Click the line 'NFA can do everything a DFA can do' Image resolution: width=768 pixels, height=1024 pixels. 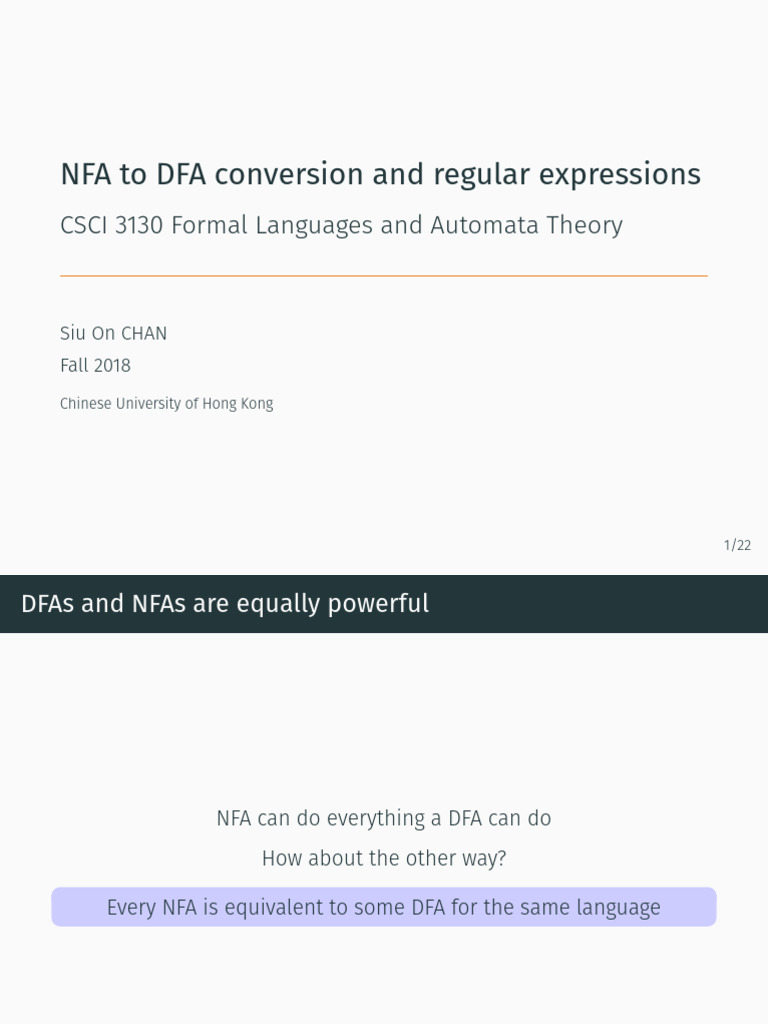(384, 818)
